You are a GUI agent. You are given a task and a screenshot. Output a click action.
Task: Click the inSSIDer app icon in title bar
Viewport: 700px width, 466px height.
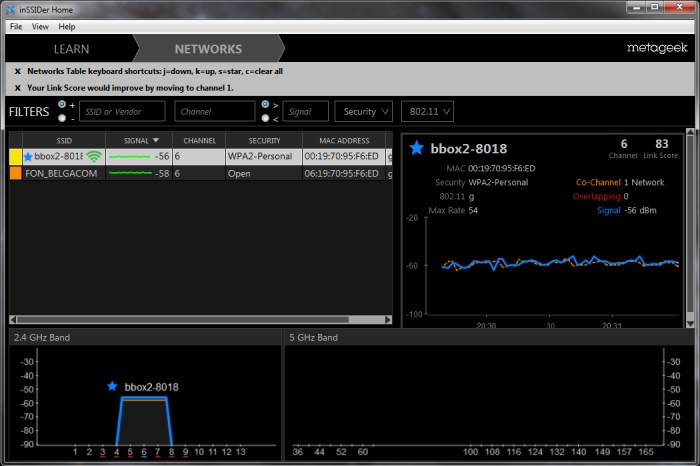coord(11,9)
